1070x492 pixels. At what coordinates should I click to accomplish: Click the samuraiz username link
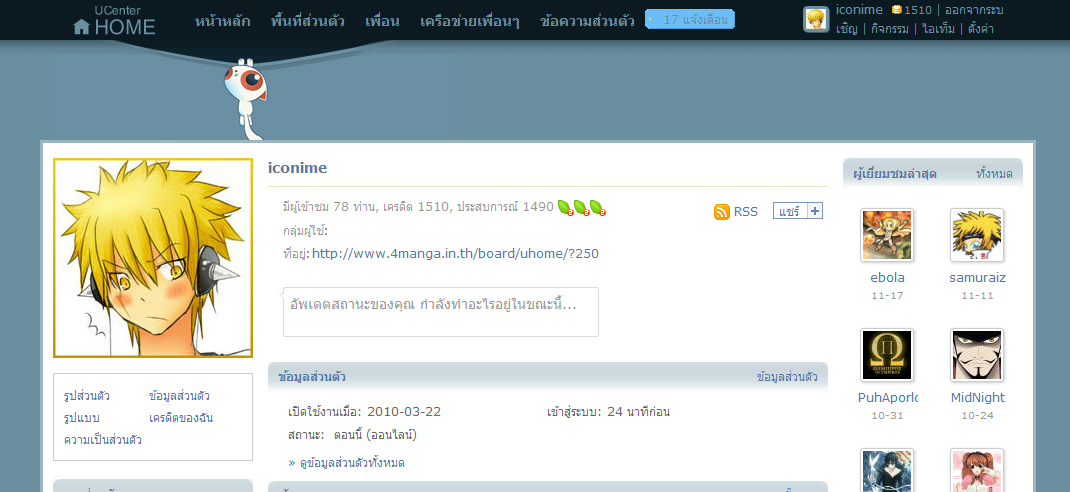(977, 278)
